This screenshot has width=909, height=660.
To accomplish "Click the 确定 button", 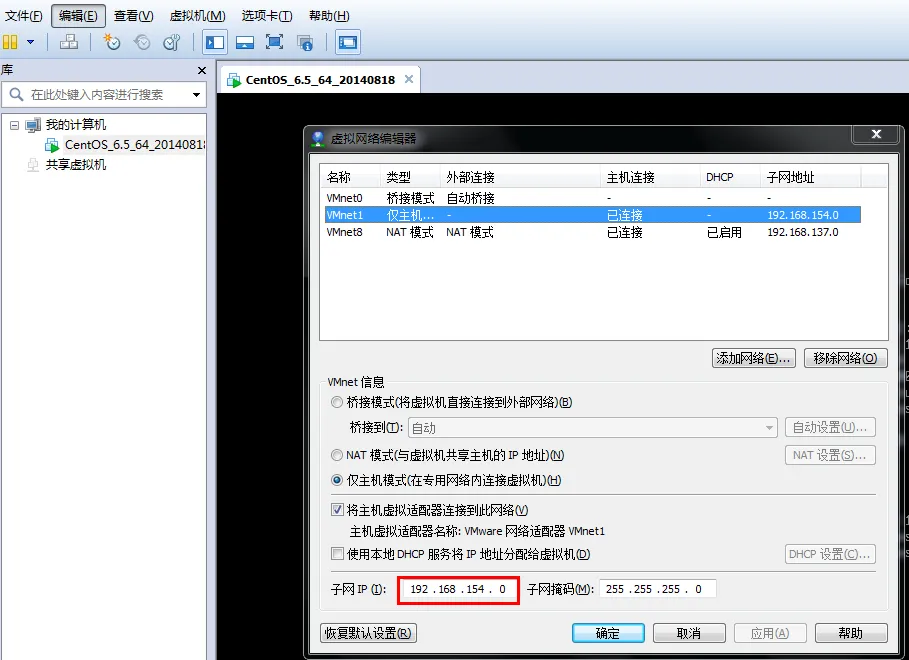I will (608, 633).
